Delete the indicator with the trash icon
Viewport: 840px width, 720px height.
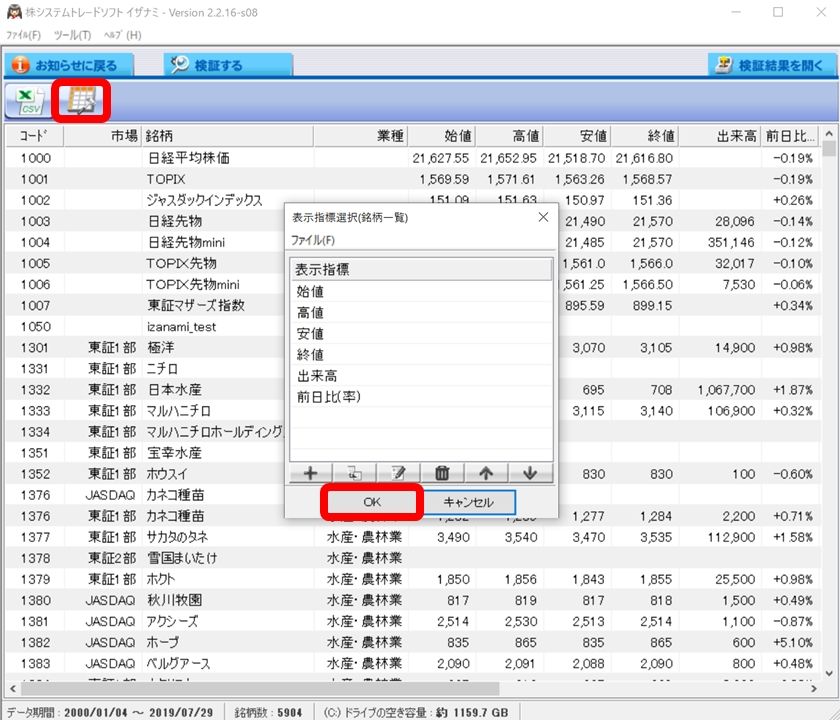click(442, 473)
